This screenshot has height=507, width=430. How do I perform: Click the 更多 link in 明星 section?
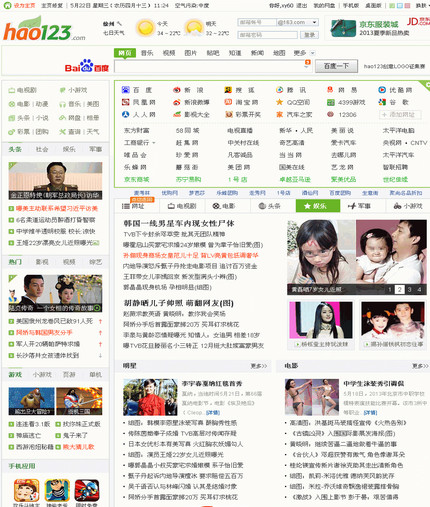coord(259,366)
